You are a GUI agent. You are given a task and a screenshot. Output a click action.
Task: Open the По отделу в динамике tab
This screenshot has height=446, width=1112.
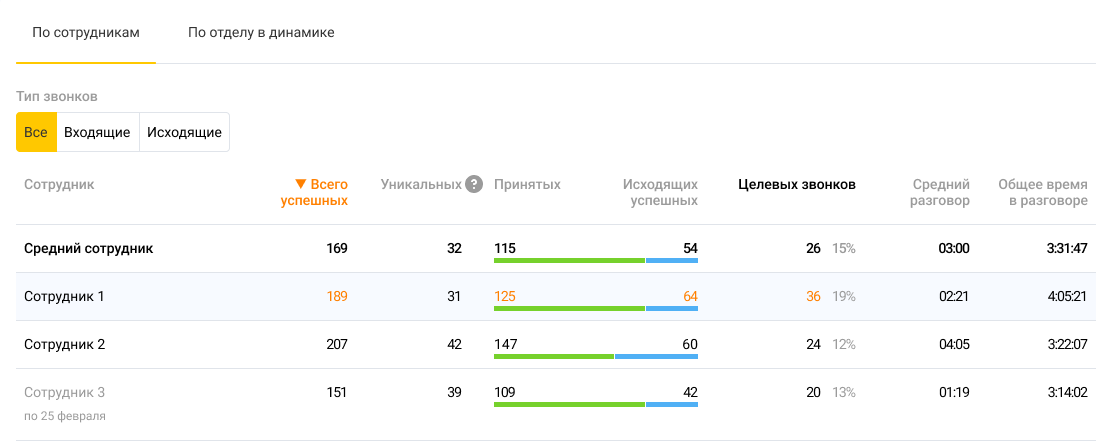click(261, 33)
